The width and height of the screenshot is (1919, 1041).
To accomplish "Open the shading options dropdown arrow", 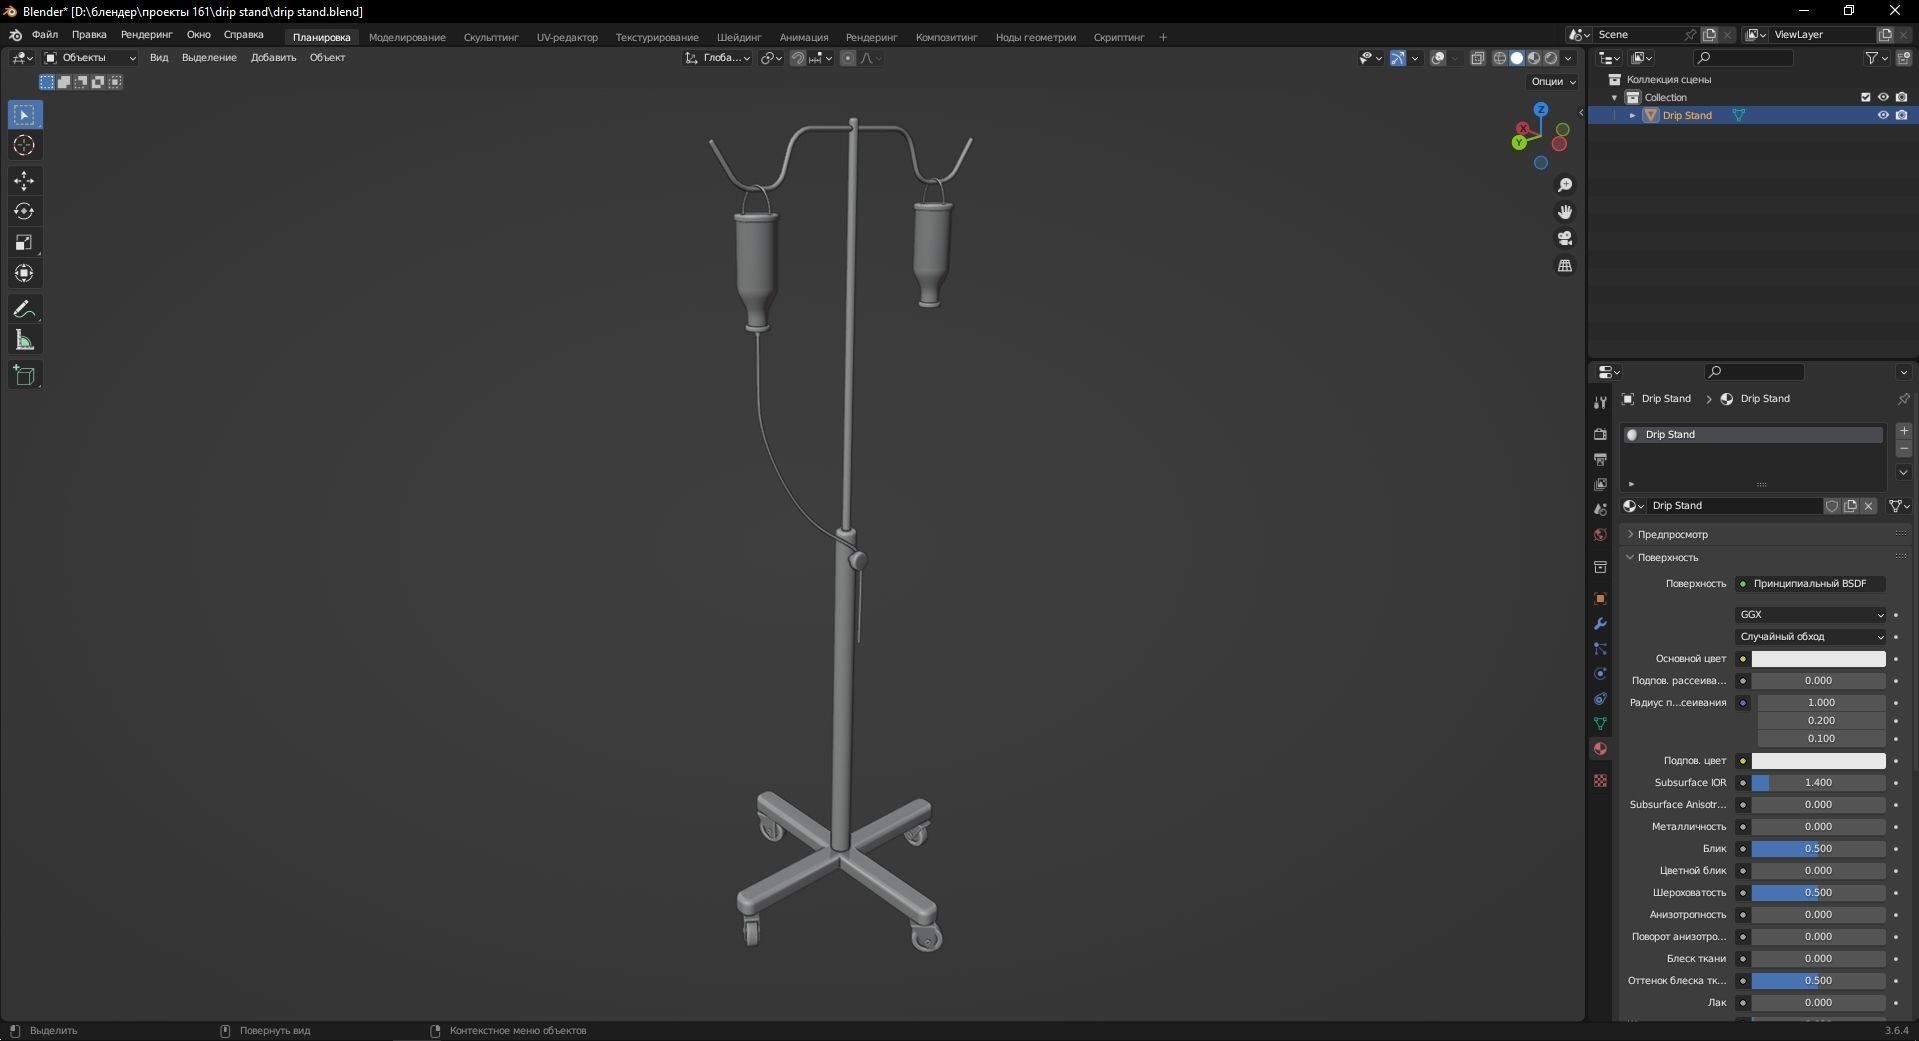I will 1568,58.
